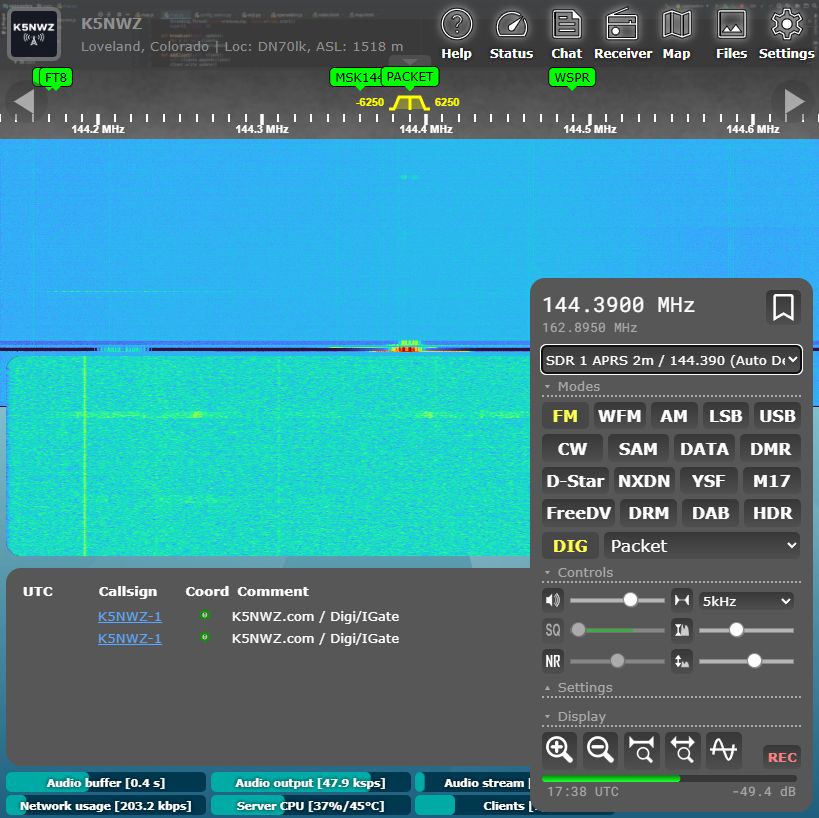Screen dimensions: 819x818
Task: Open the Files icon
Action: pos(731,34)
